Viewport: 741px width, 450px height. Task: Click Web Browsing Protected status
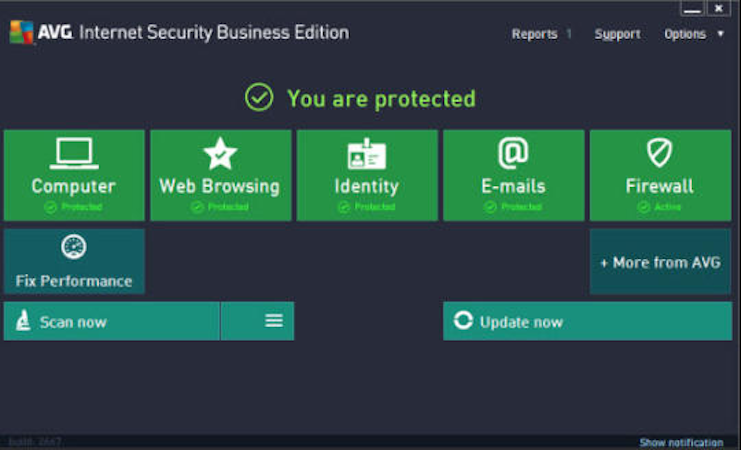point(219,207)
